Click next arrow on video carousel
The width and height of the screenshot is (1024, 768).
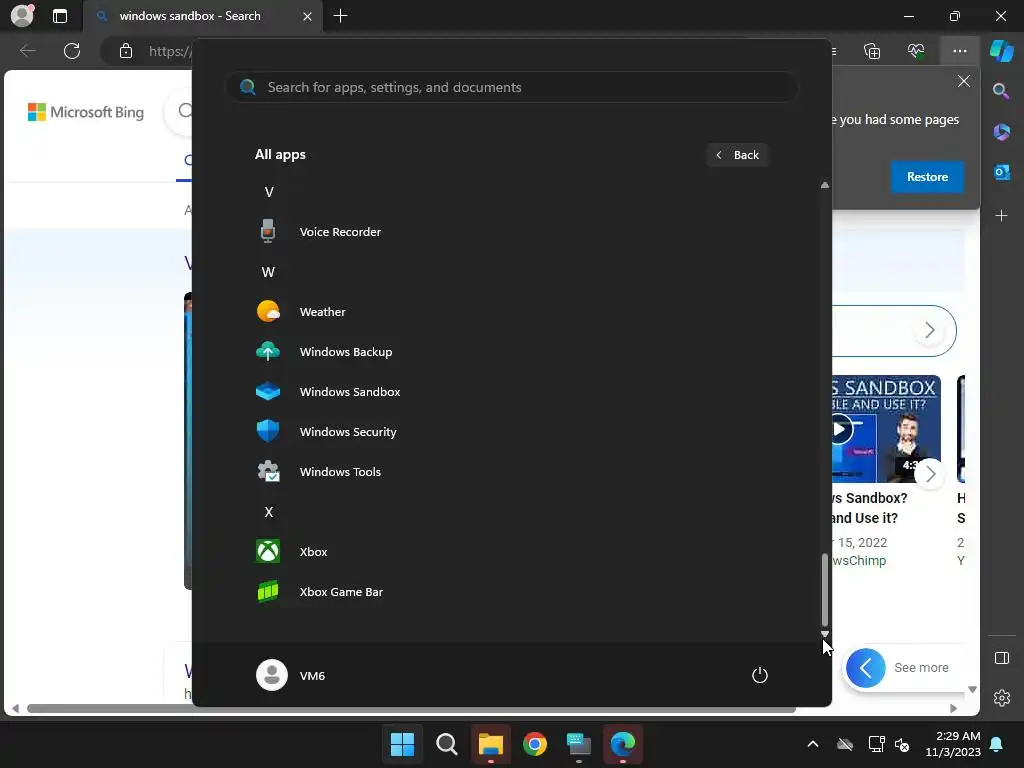pos(930,474)
